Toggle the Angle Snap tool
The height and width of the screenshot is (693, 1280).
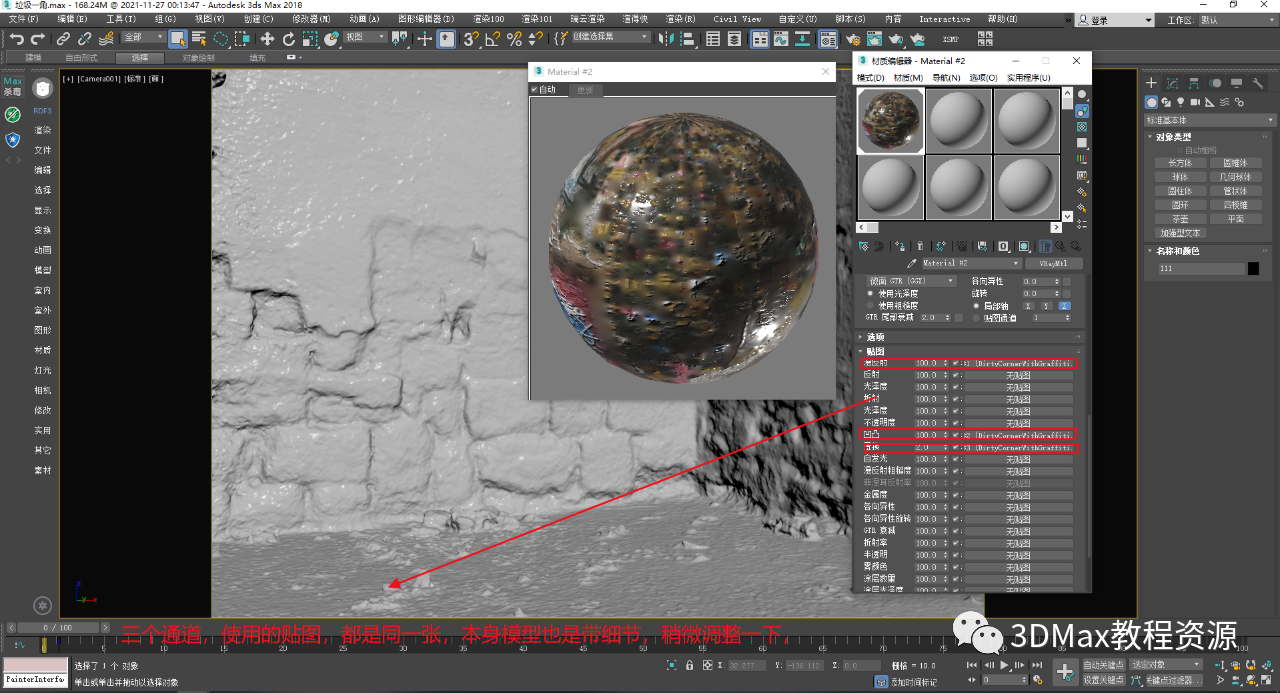pyautogui.click(x=492, y=39)
